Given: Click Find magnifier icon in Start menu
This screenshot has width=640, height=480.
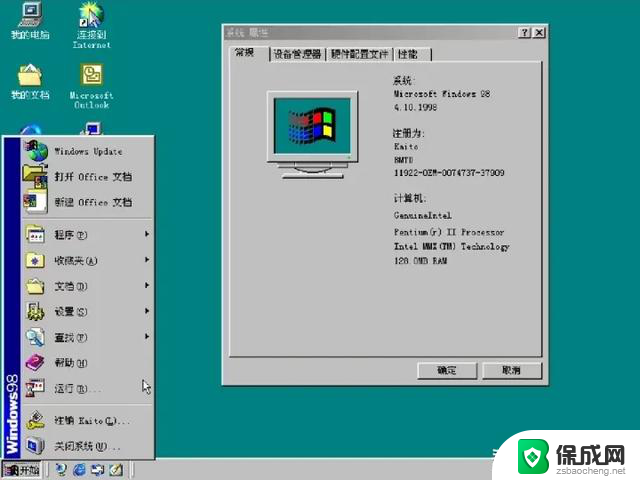Looking at the screenshot, I should point(36,337).
